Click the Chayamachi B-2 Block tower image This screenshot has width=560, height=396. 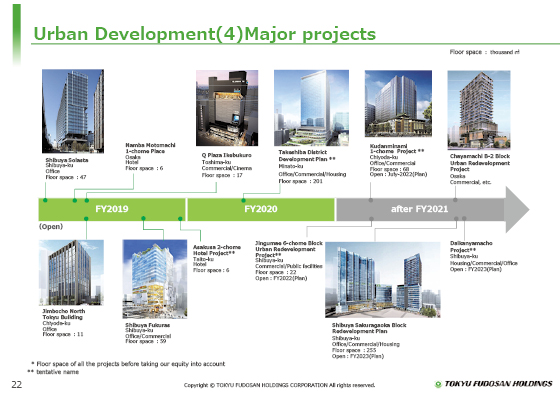pos(479,110)
